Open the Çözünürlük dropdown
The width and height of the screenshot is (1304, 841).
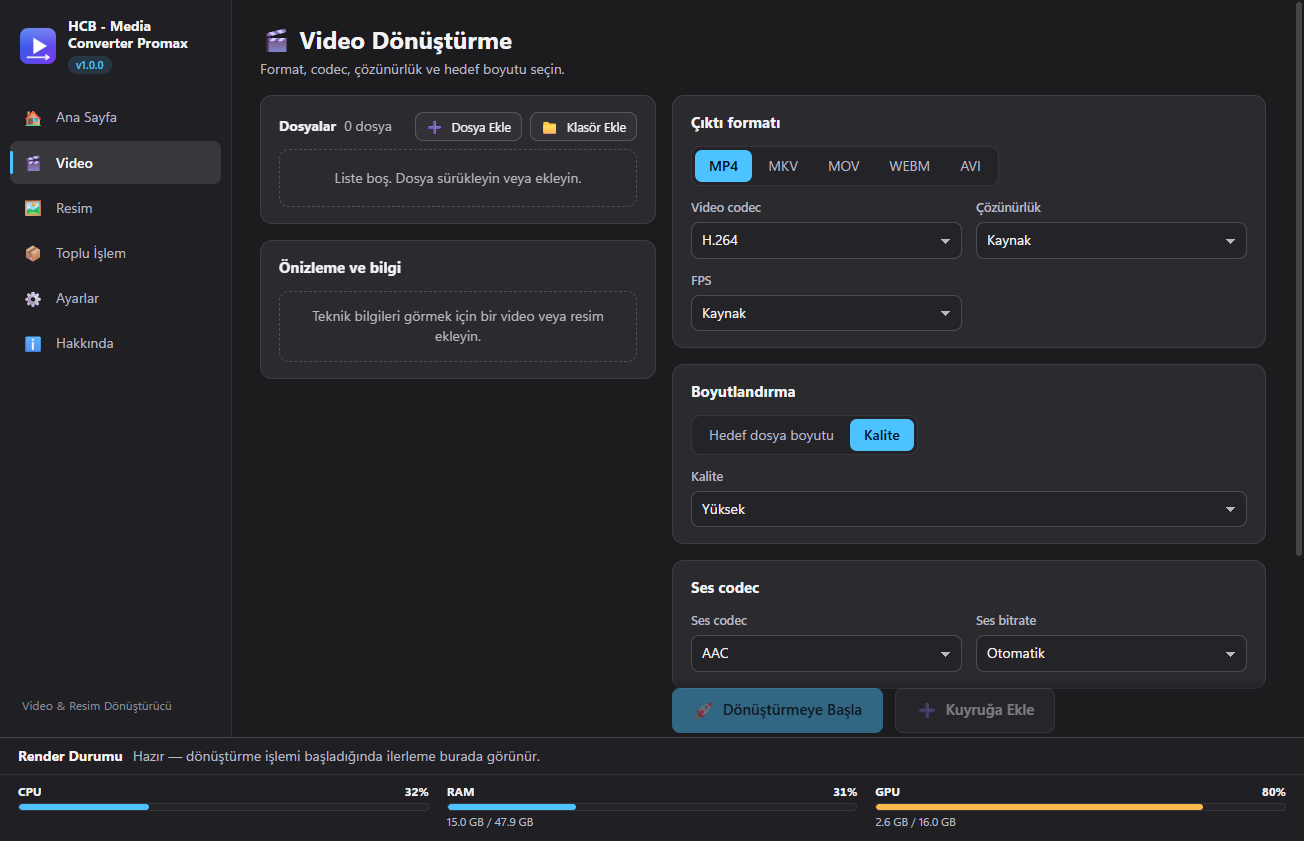click(x=1111, y=241)
